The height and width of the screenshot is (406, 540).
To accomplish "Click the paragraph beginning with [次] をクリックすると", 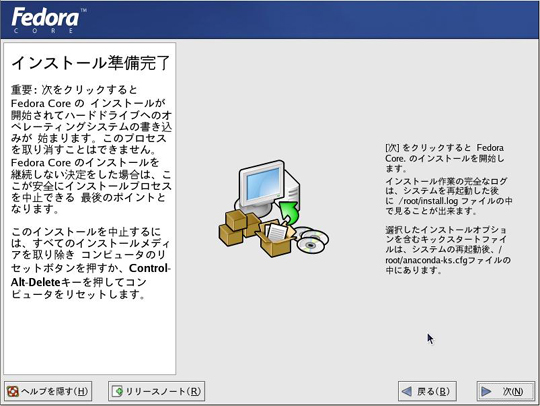I will (445, 158).
